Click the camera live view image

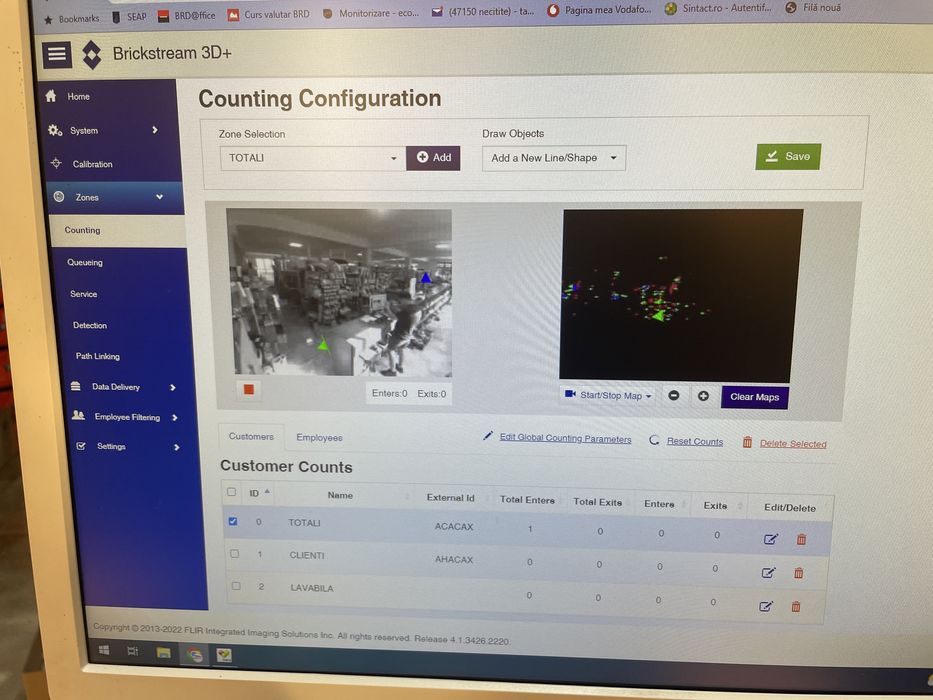pos(339,292)
